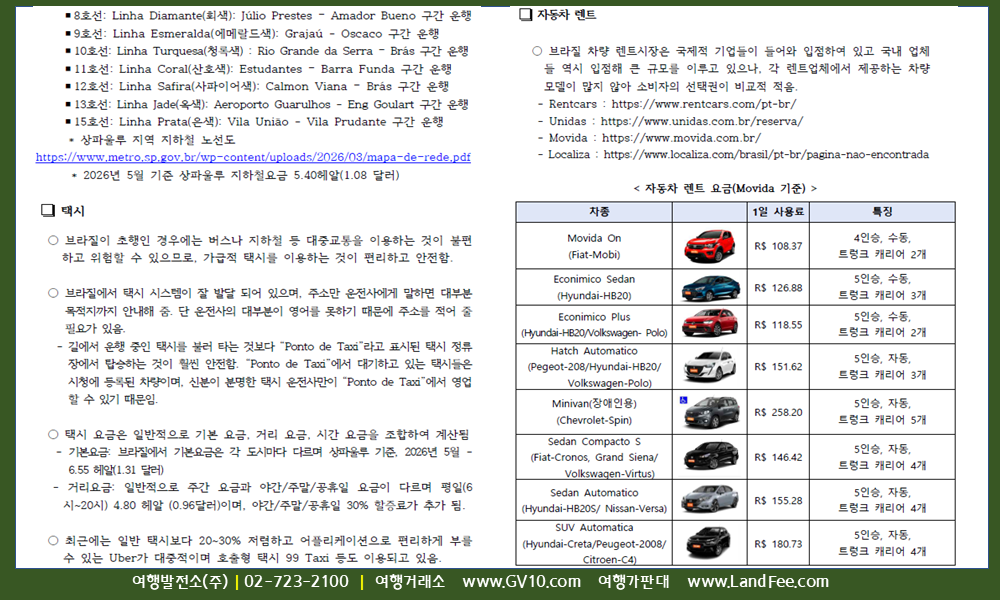1000x600 pixels.
Task: Open the Movida website URL
Action: pyautogui.click(x=680, y=138)
